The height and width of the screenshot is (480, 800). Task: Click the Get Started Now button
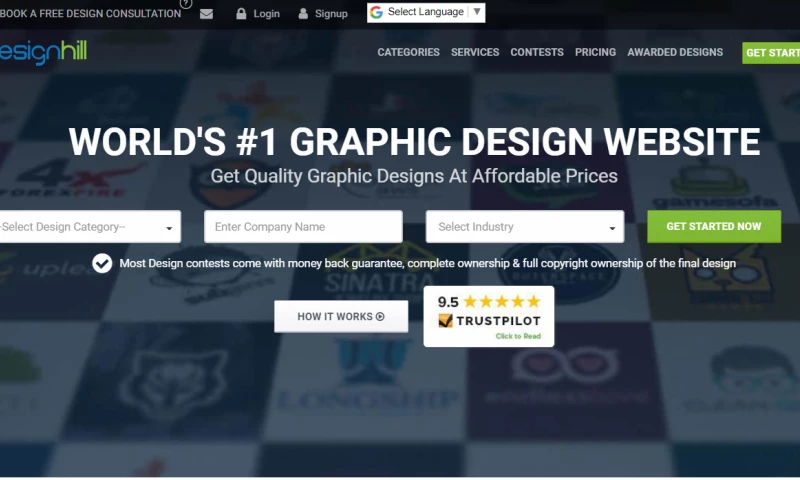pyautogui.click(x=714, y=226)
